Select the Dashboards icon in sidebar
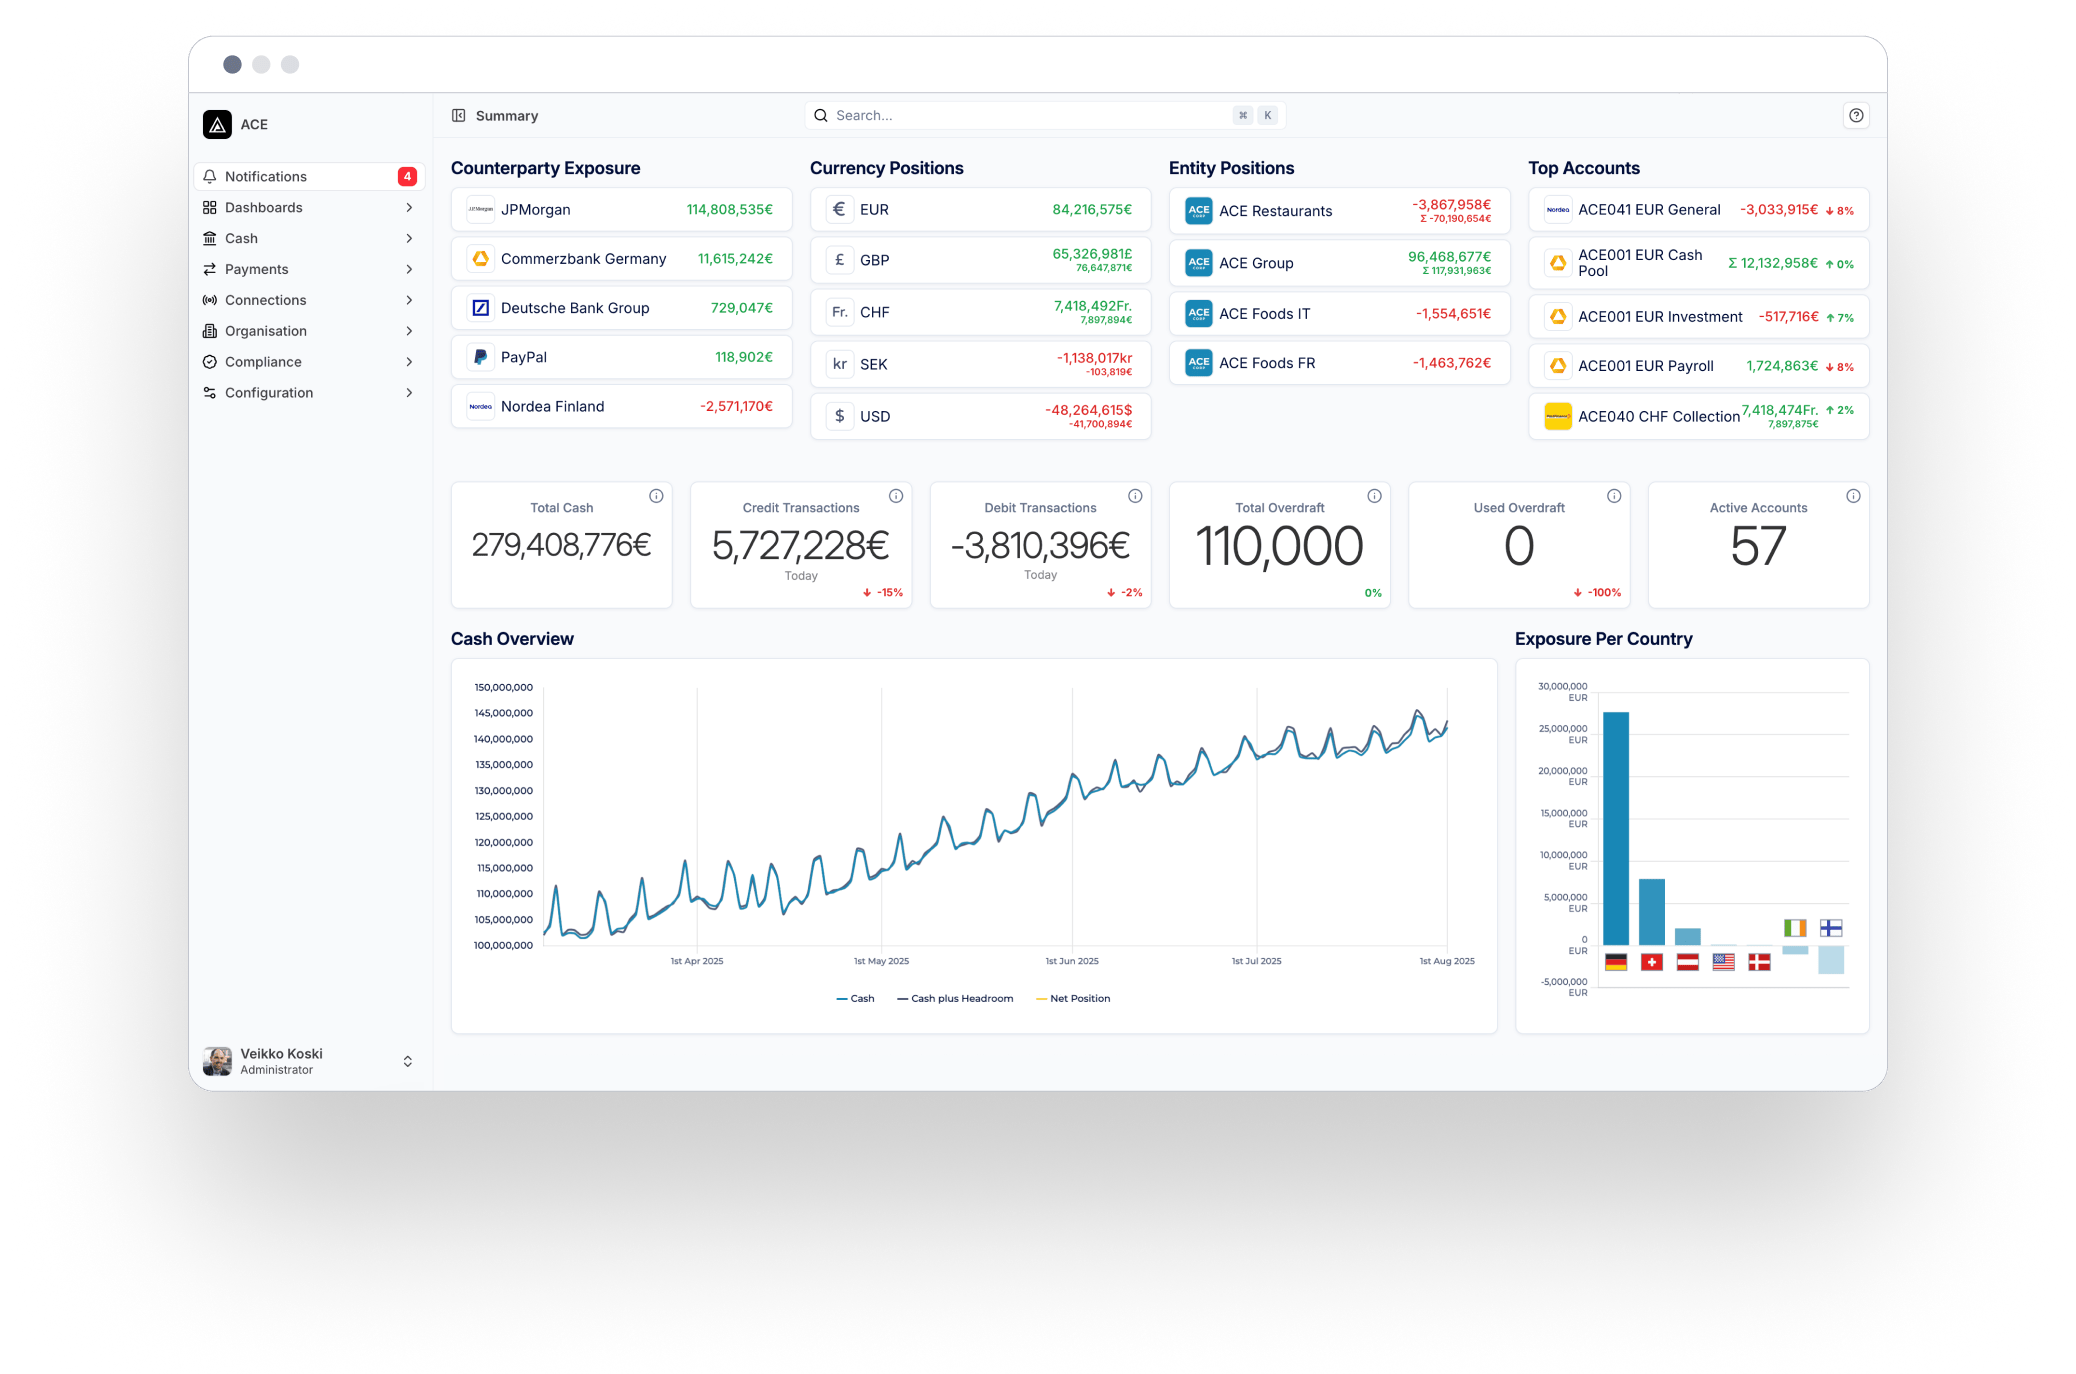This screenshot has width=2076, height=1374. 210,207
